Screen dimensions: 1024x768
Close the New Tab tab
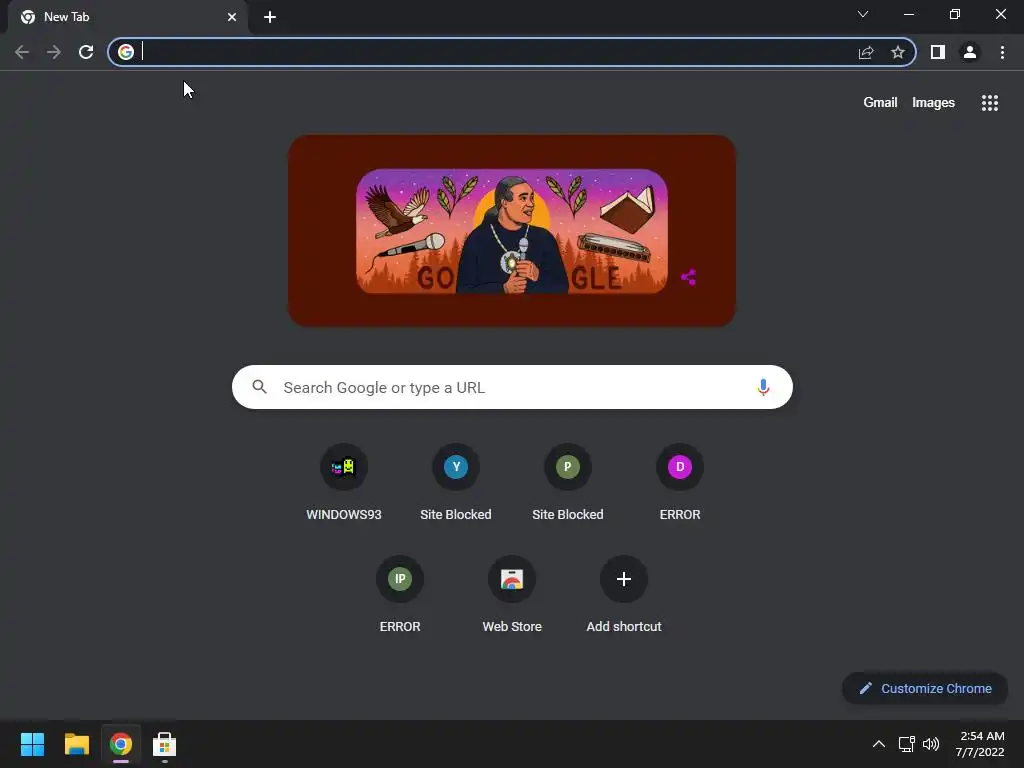pos(232,17)
